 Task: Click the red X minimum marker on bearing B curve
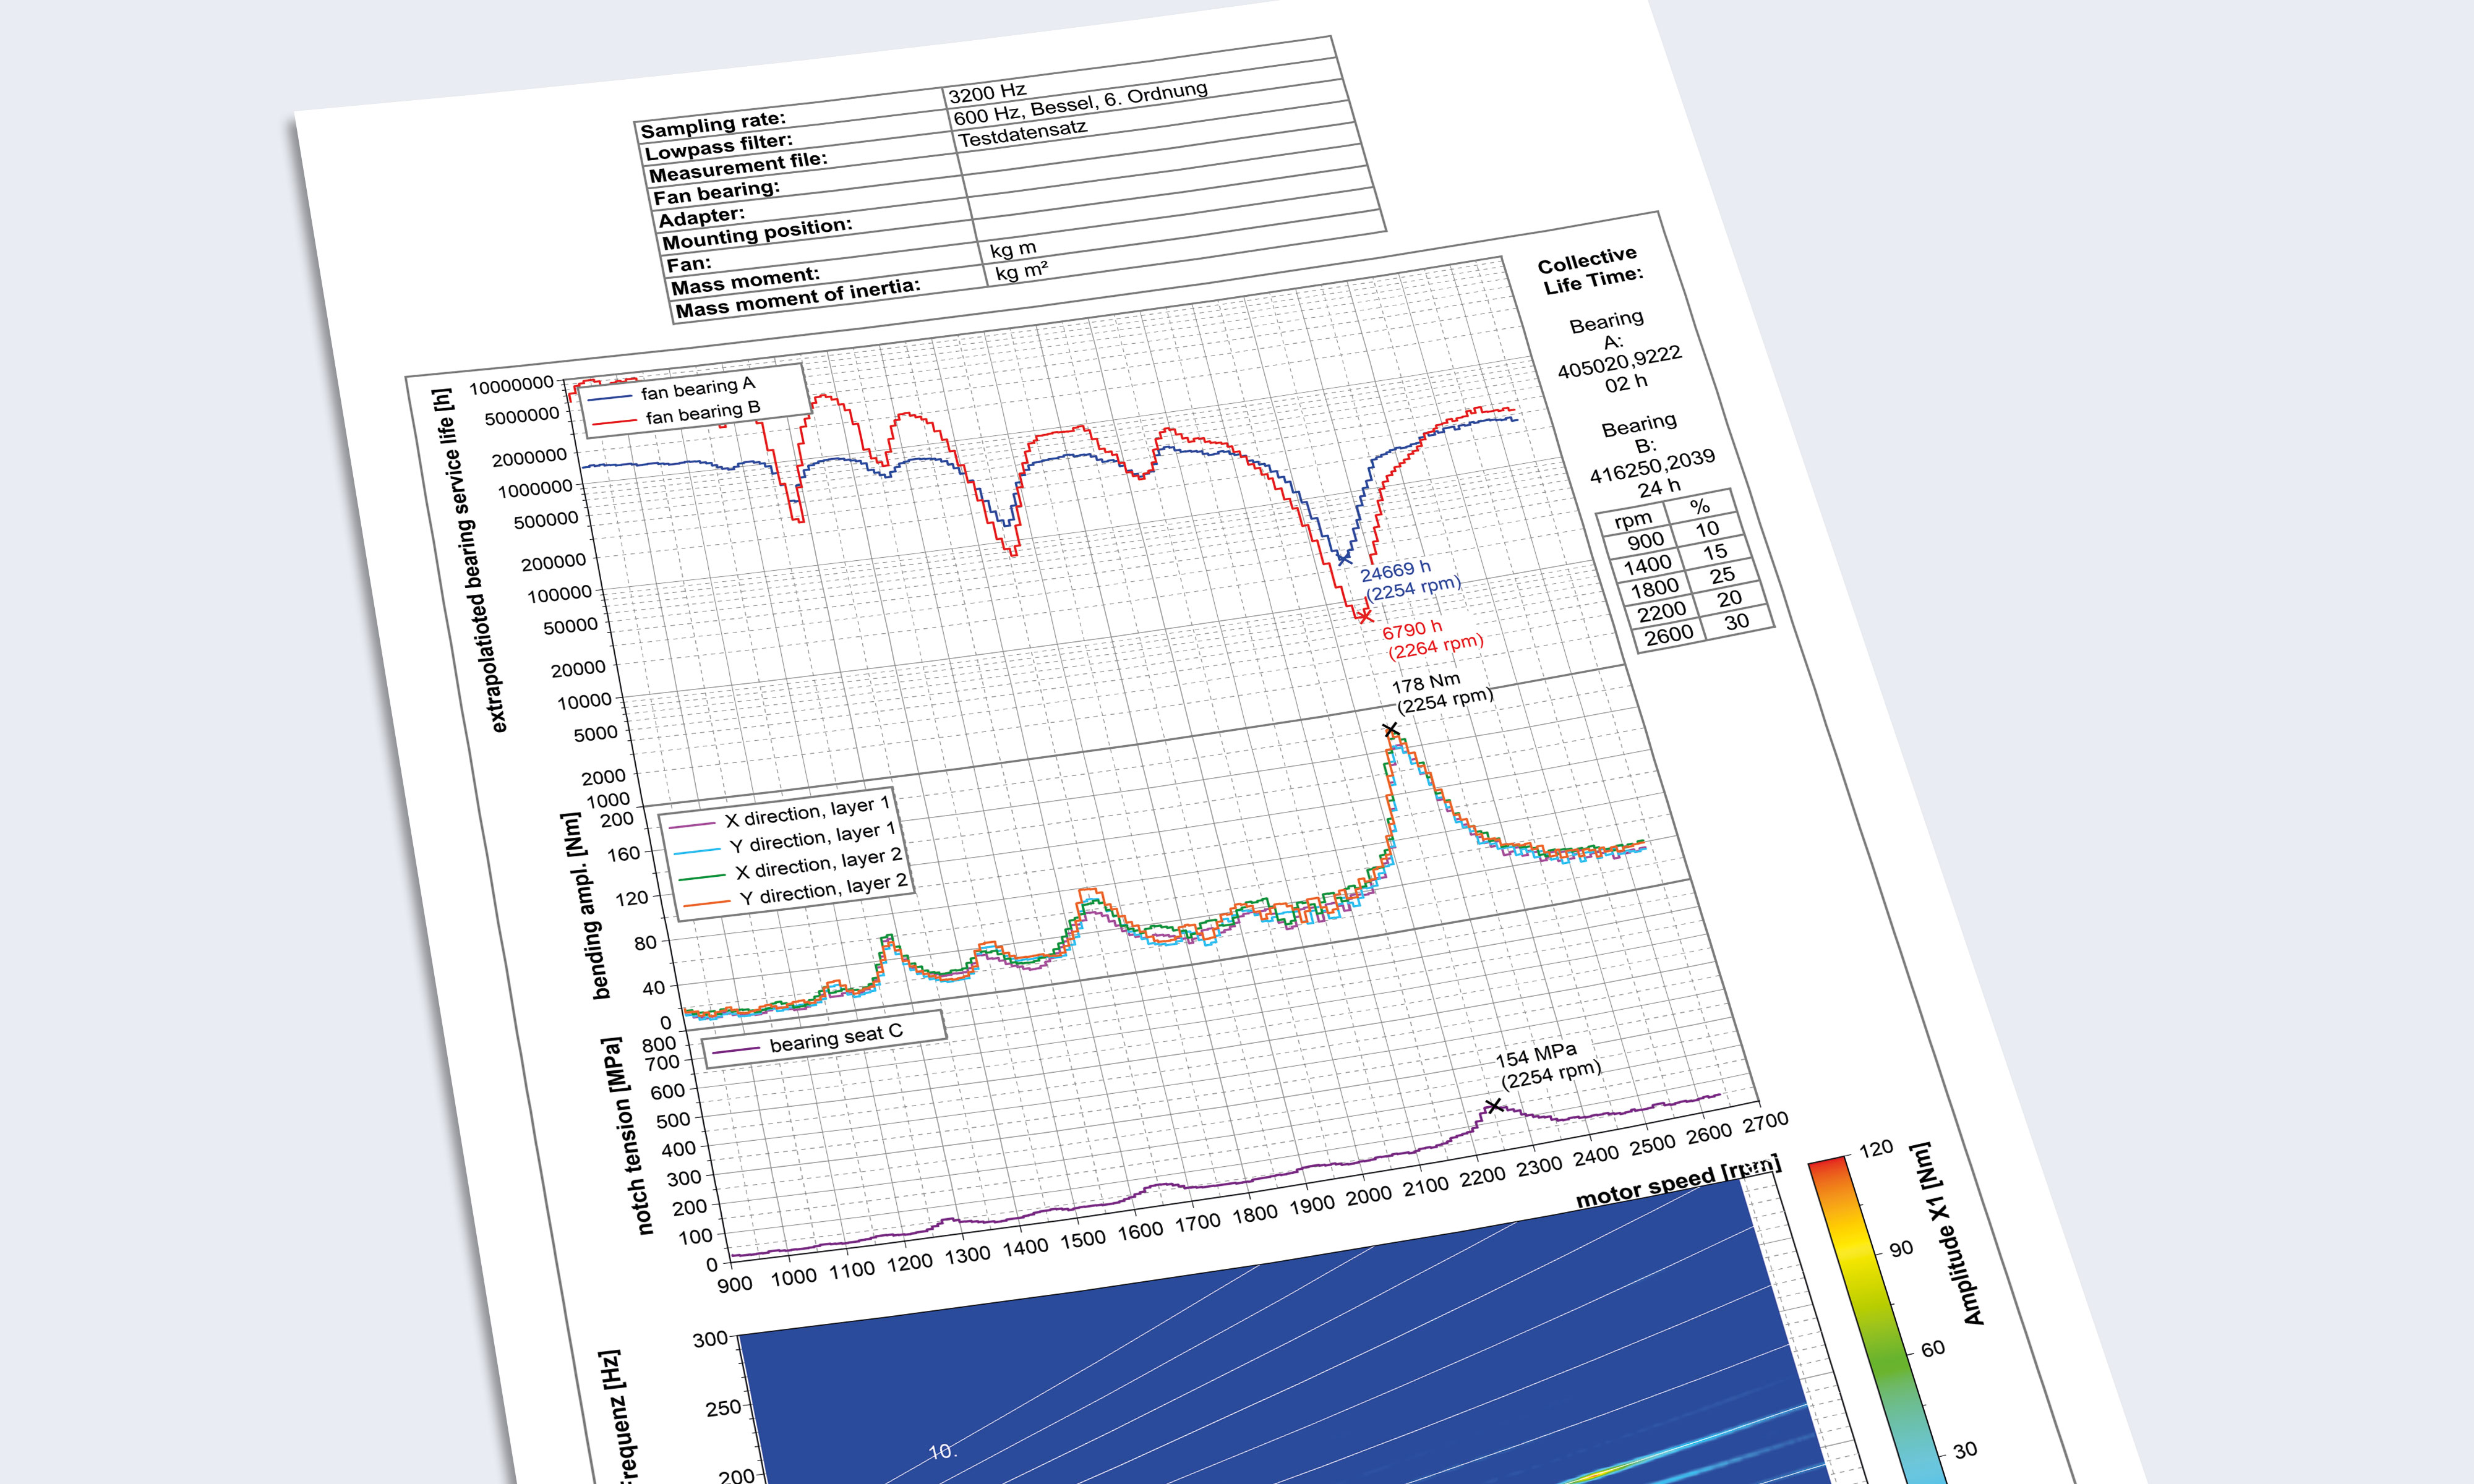point(1365,616)
